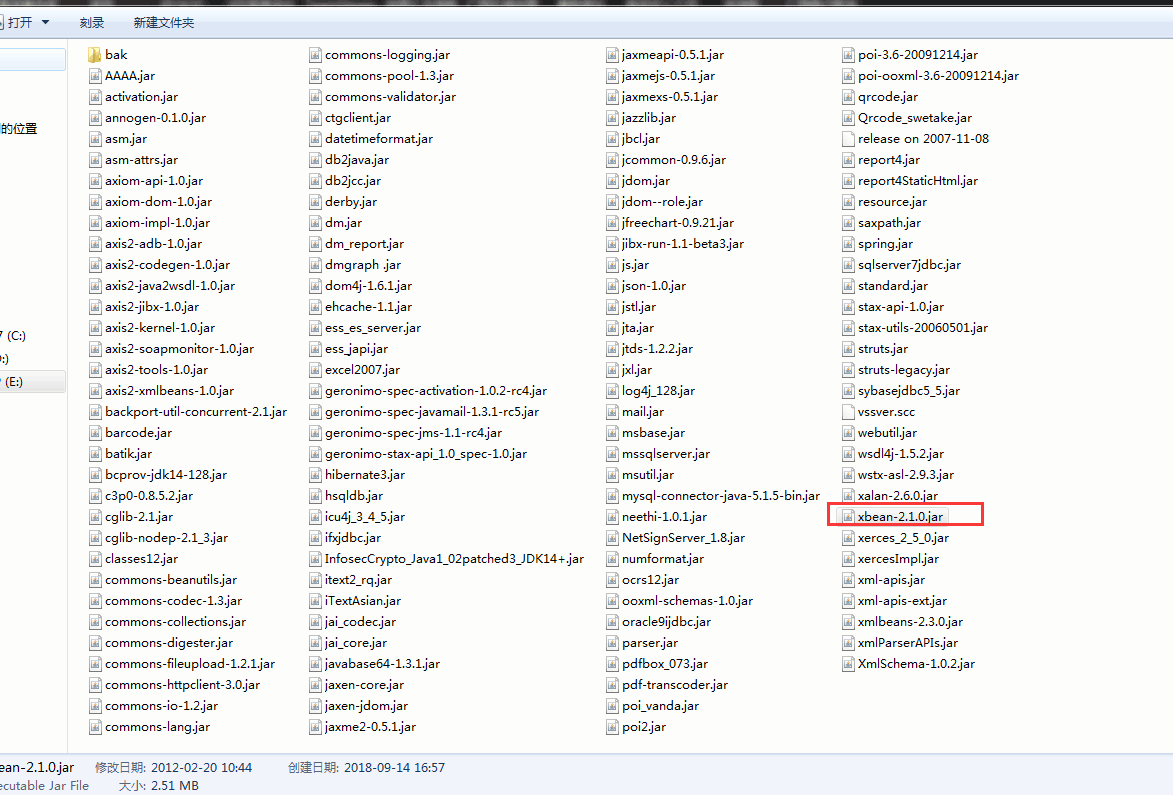Screen dimensions: 1173x795
Task: Select file name ehcache-1.1.jar
Action: point(369,307)
